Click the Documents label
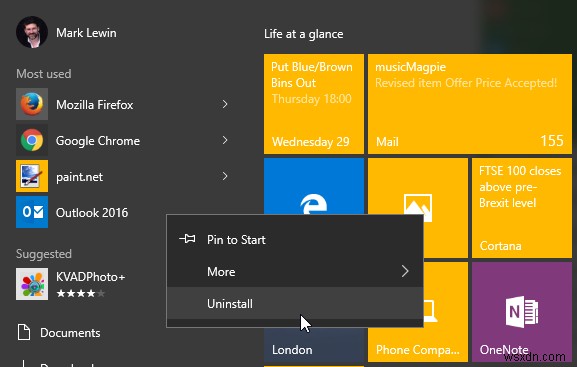Image resolution: width=577 pixels, height=367 pixels. (70, 333)
